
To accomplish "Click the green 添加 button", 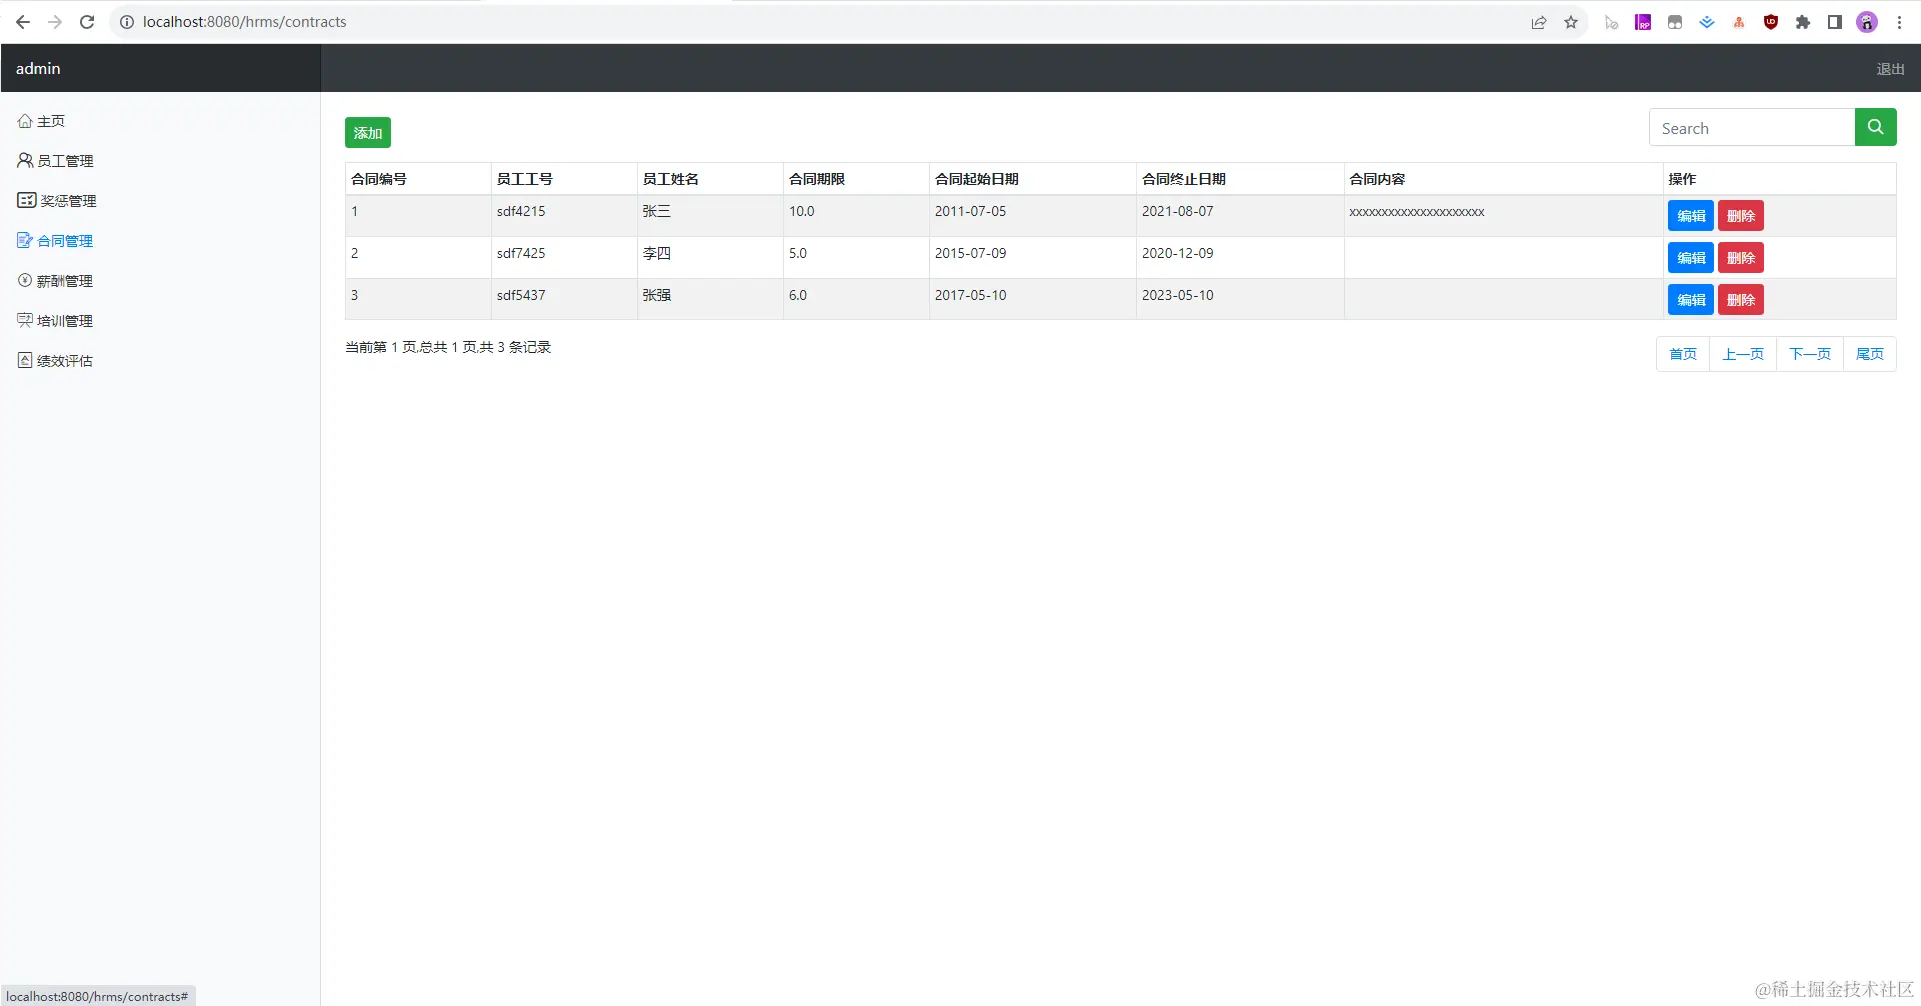I will (x=368, y=133).
